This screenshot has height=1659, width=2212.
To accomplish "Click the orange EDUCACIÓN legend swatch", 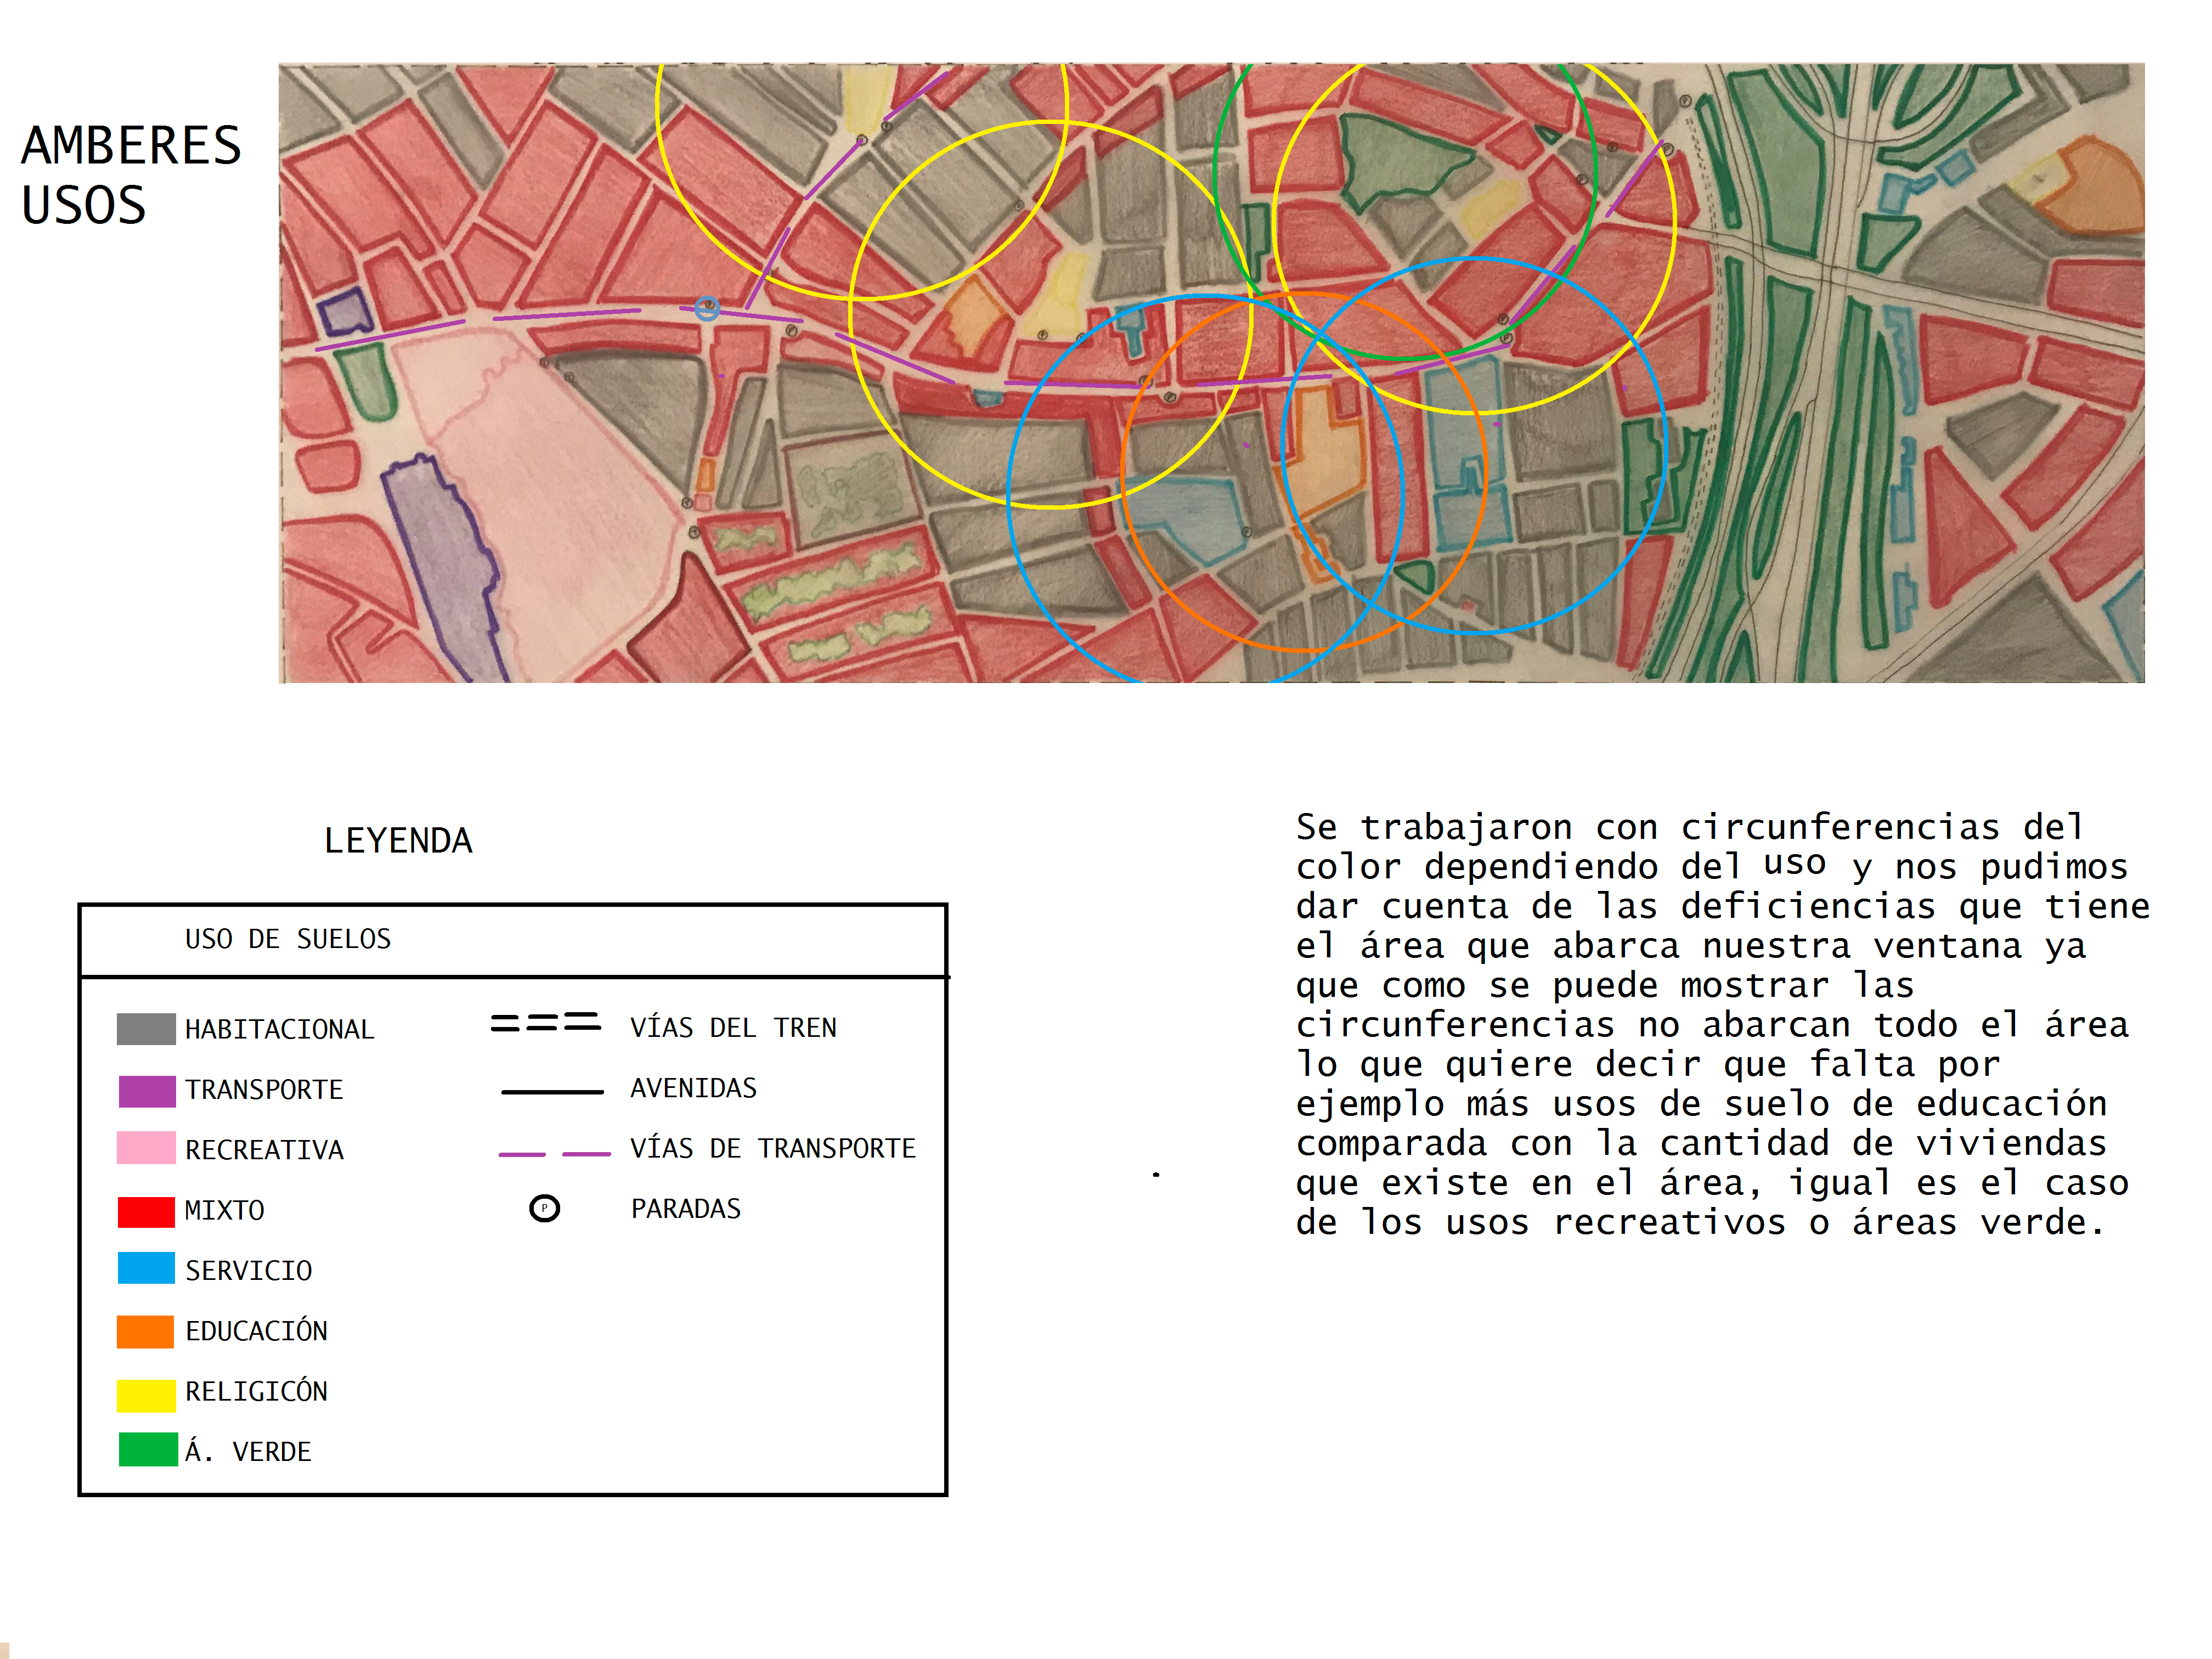I will [x=146, y=1331].
